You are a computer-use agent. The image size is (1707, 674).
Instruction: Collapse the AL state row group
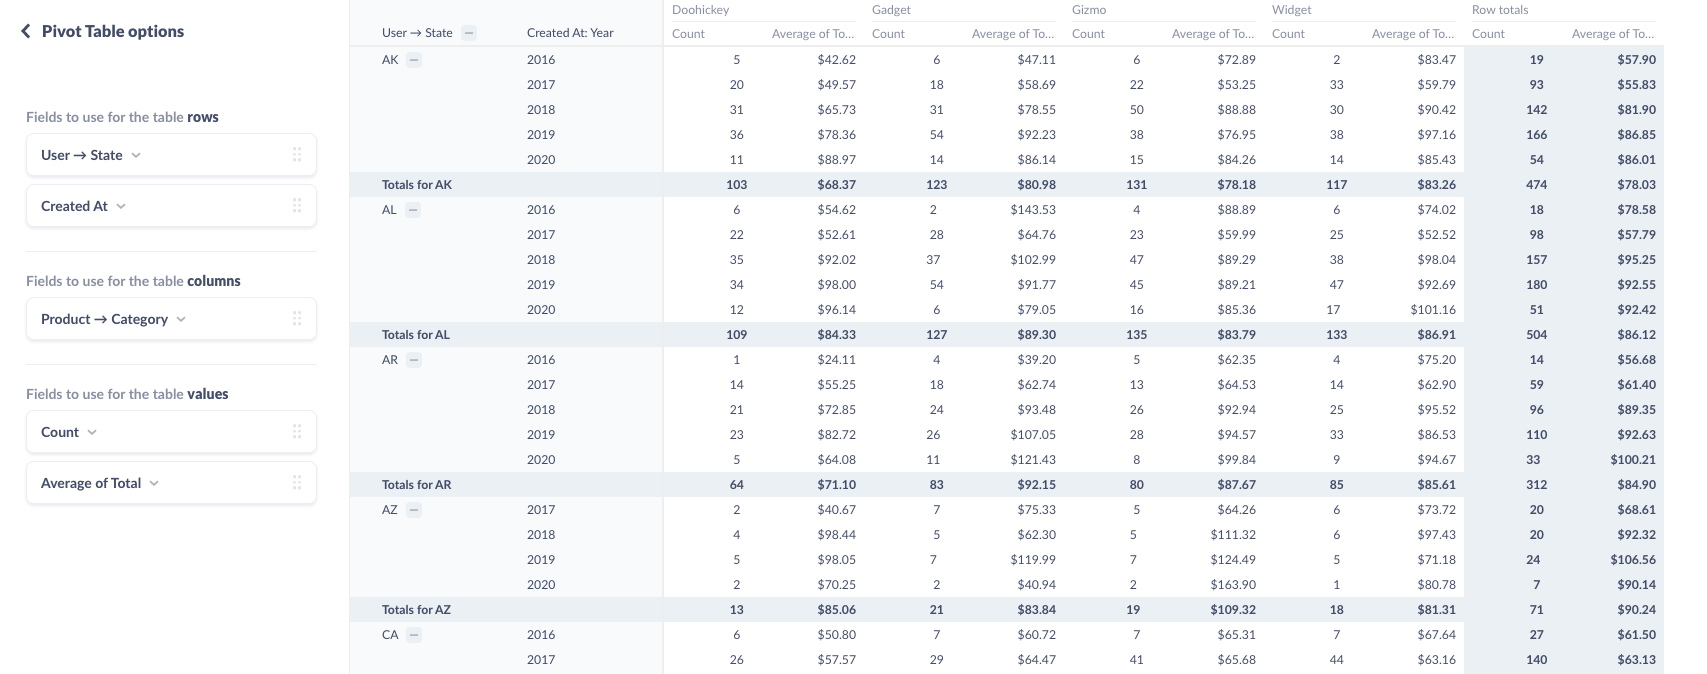tap(413, 210)
